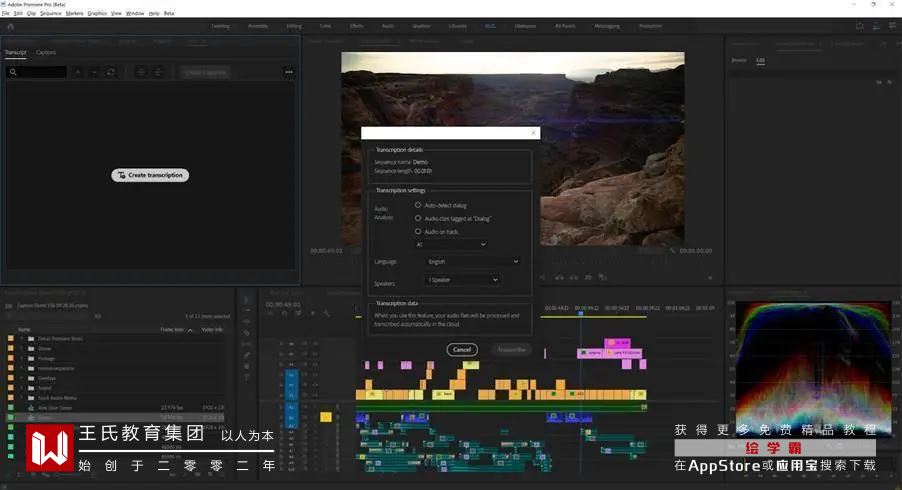The image size is (902, 490).
Task: Switch to the Color workspace
Action: point(325,26)
